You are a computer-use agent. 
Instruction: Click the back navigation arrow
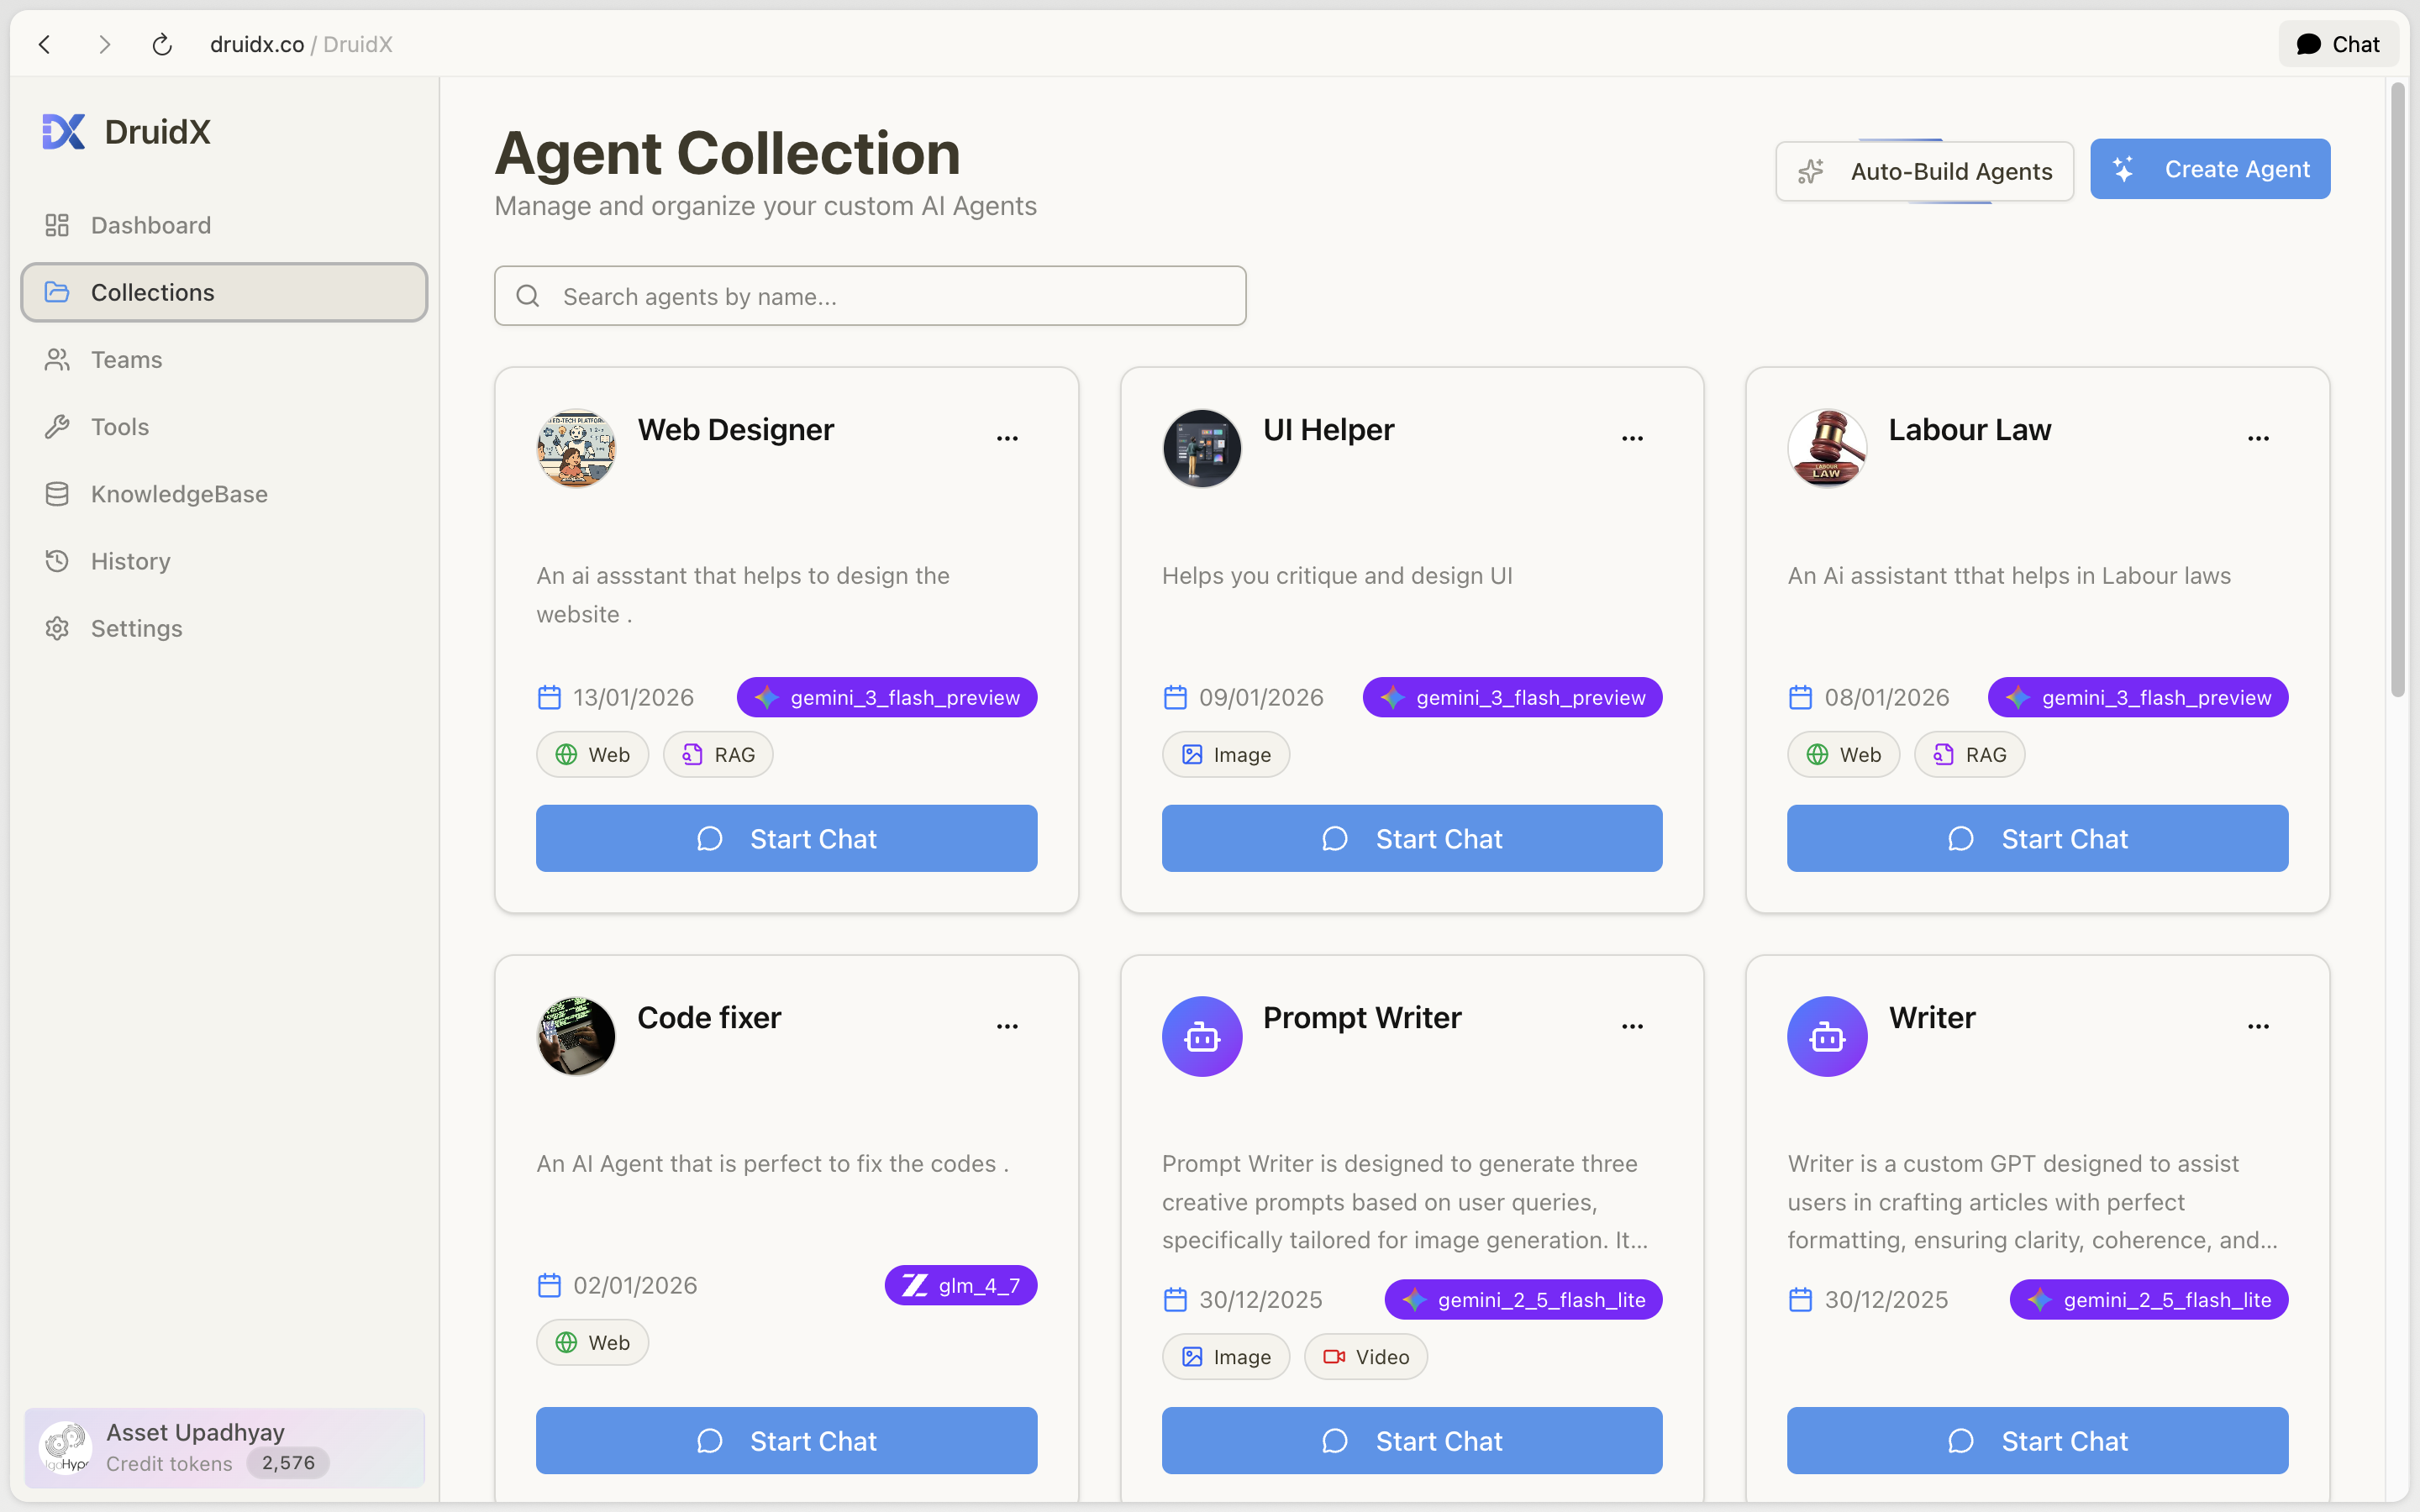point(45,44)
